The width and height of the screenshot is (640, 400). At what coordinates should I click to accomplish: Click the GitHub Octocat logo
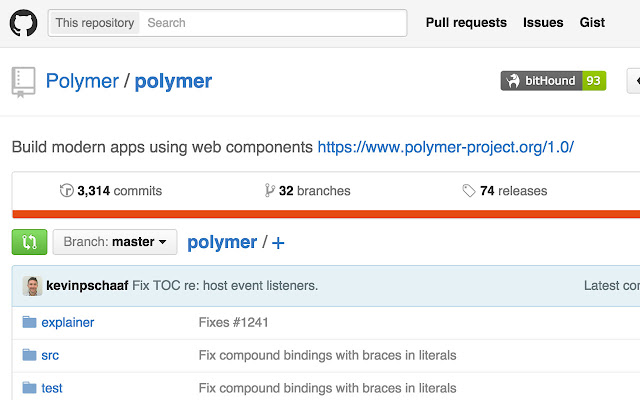click(23, 23)
